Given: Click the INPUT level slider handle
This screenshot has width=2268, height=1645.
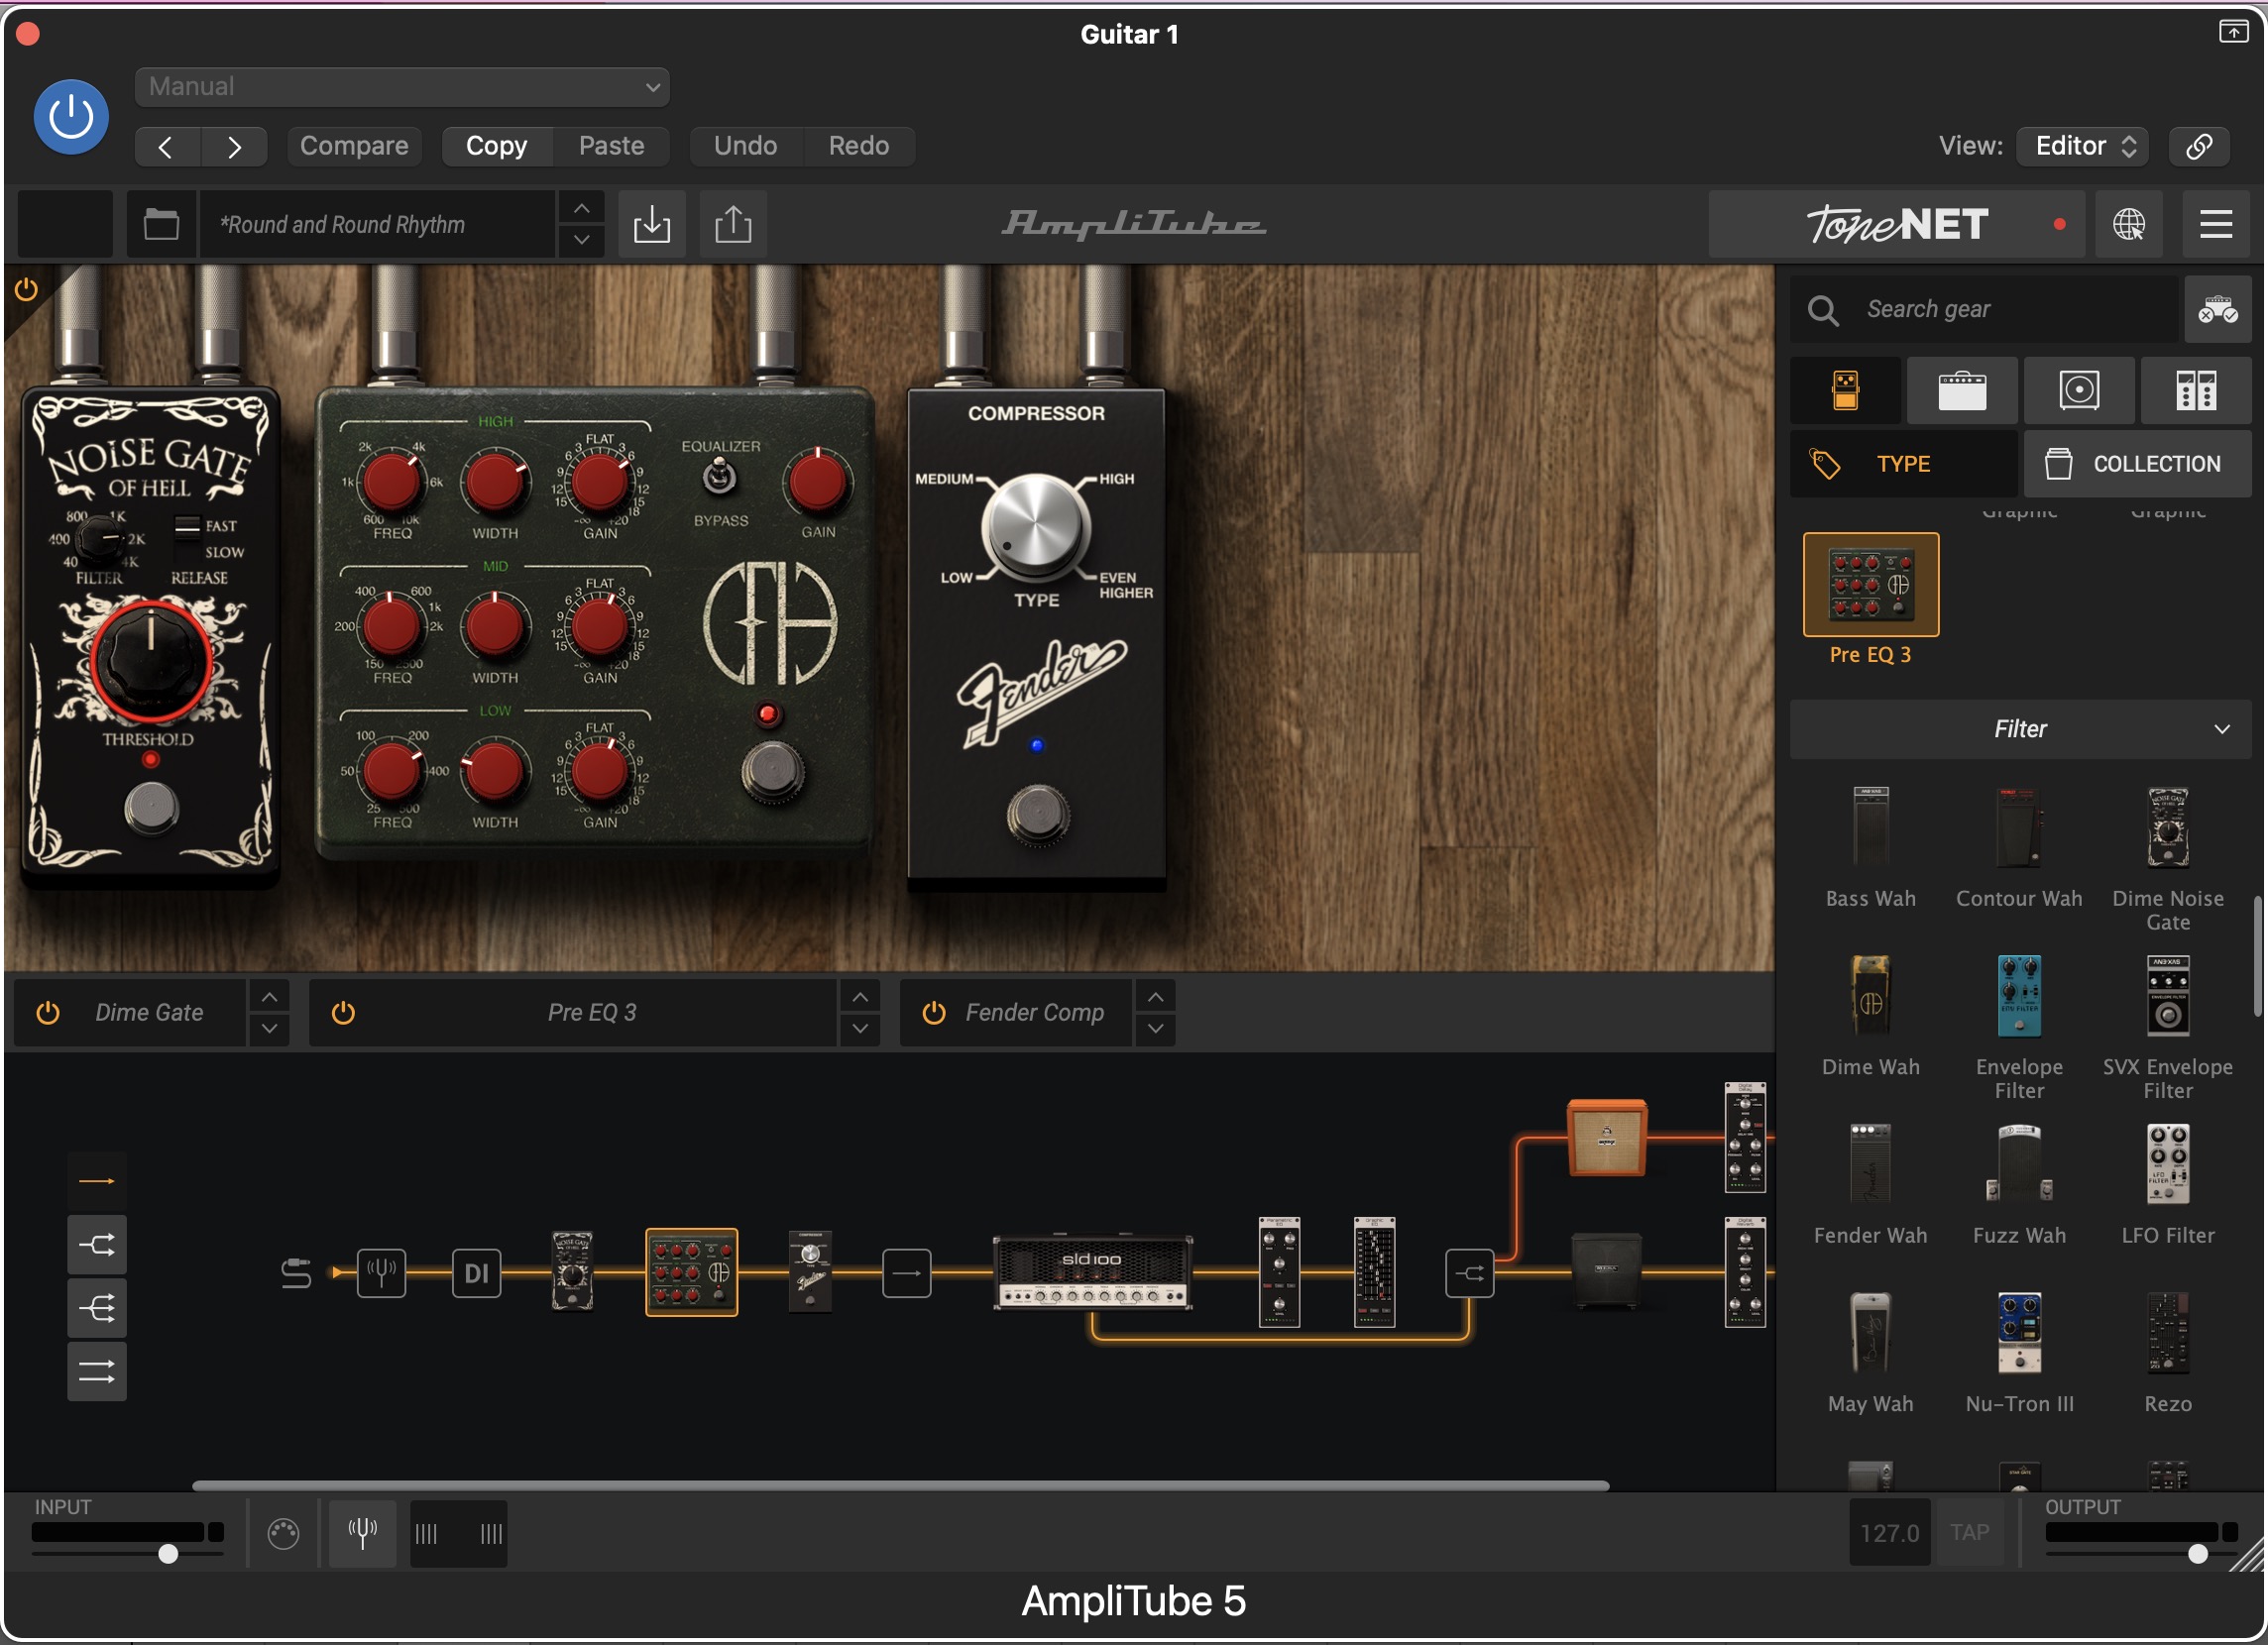Looking at the screenshot, I should 168,1554.
